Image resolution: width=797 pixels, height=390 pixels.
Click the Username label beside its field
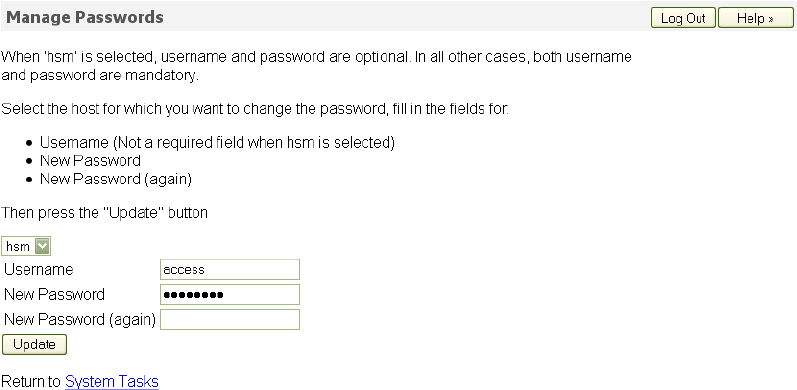39,269
